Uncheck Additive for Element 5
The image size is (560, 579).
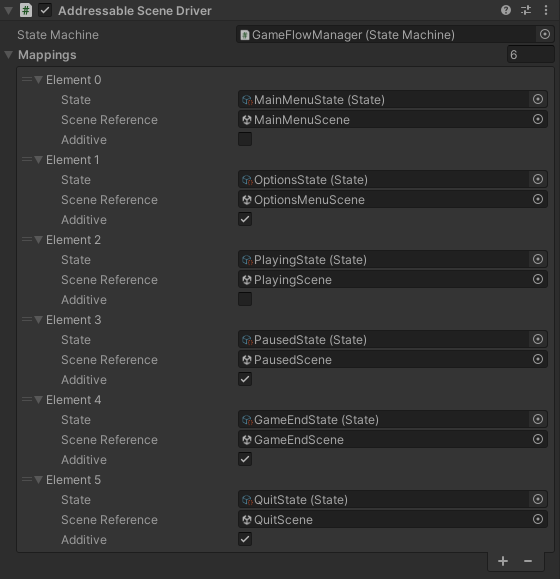[x=245, y=539]
